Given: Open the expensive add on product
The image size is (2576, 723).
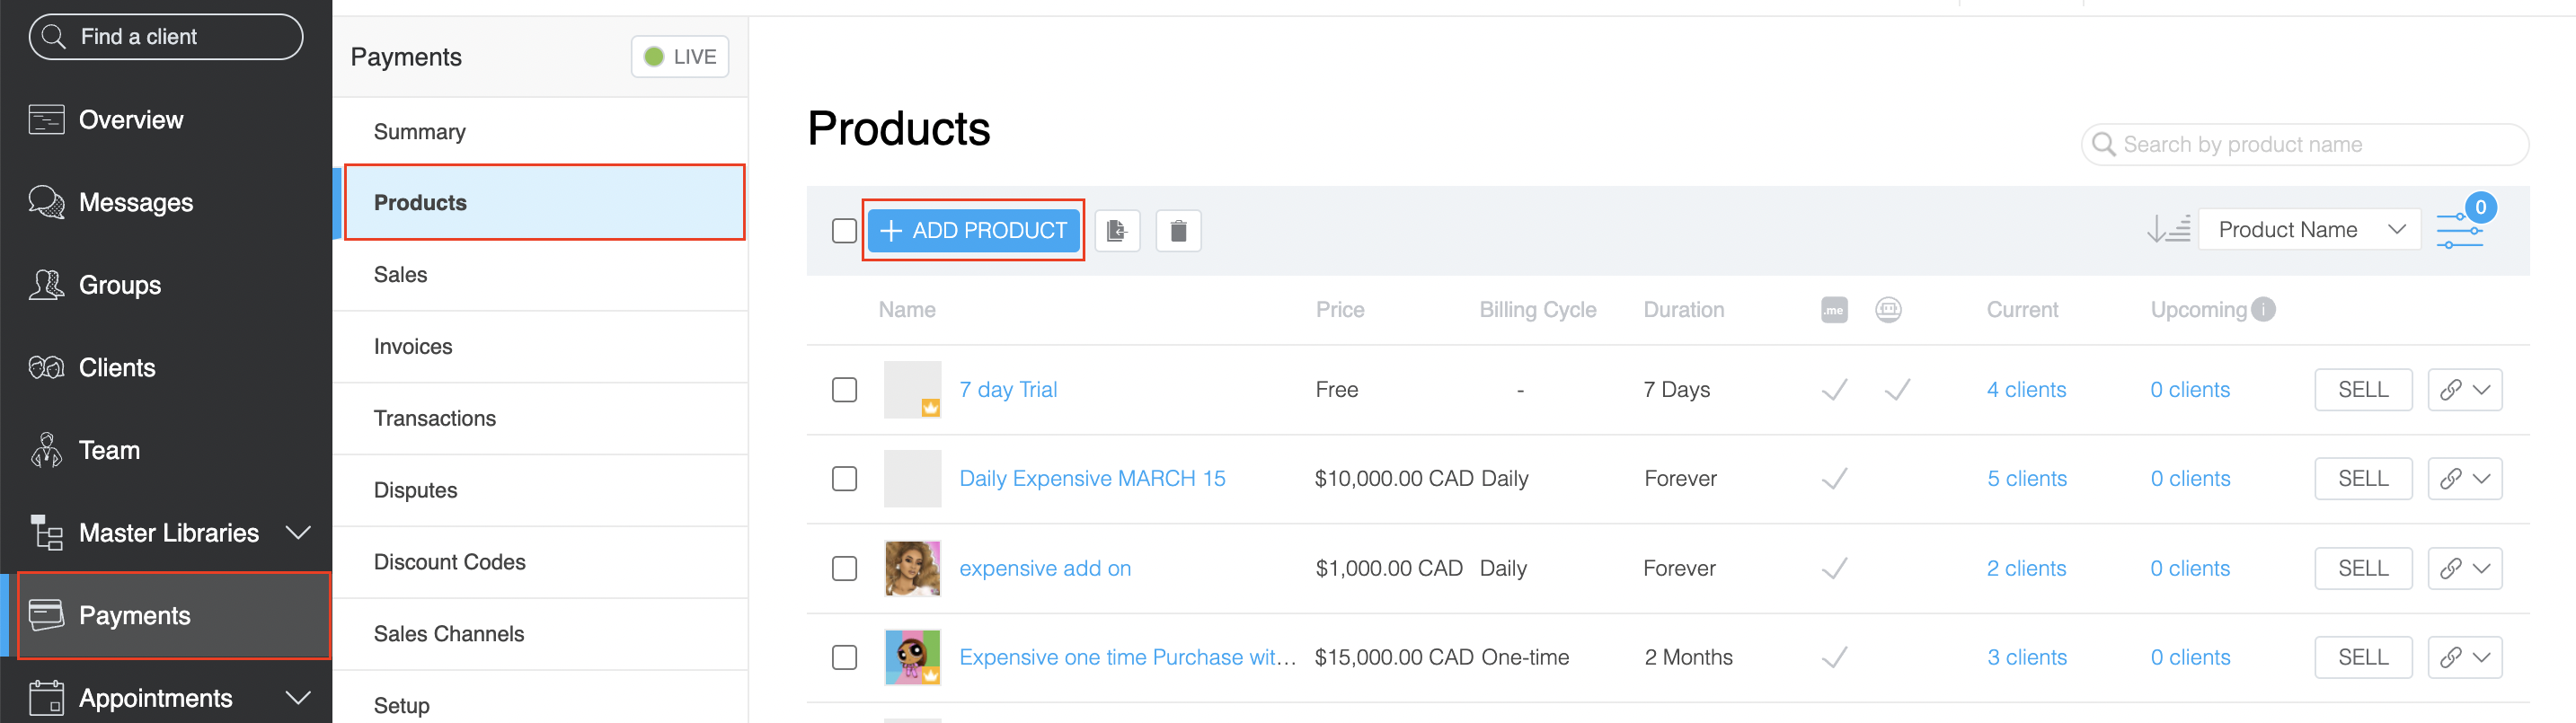Looking at the screenshot, I should click(x=1045, y=569).
